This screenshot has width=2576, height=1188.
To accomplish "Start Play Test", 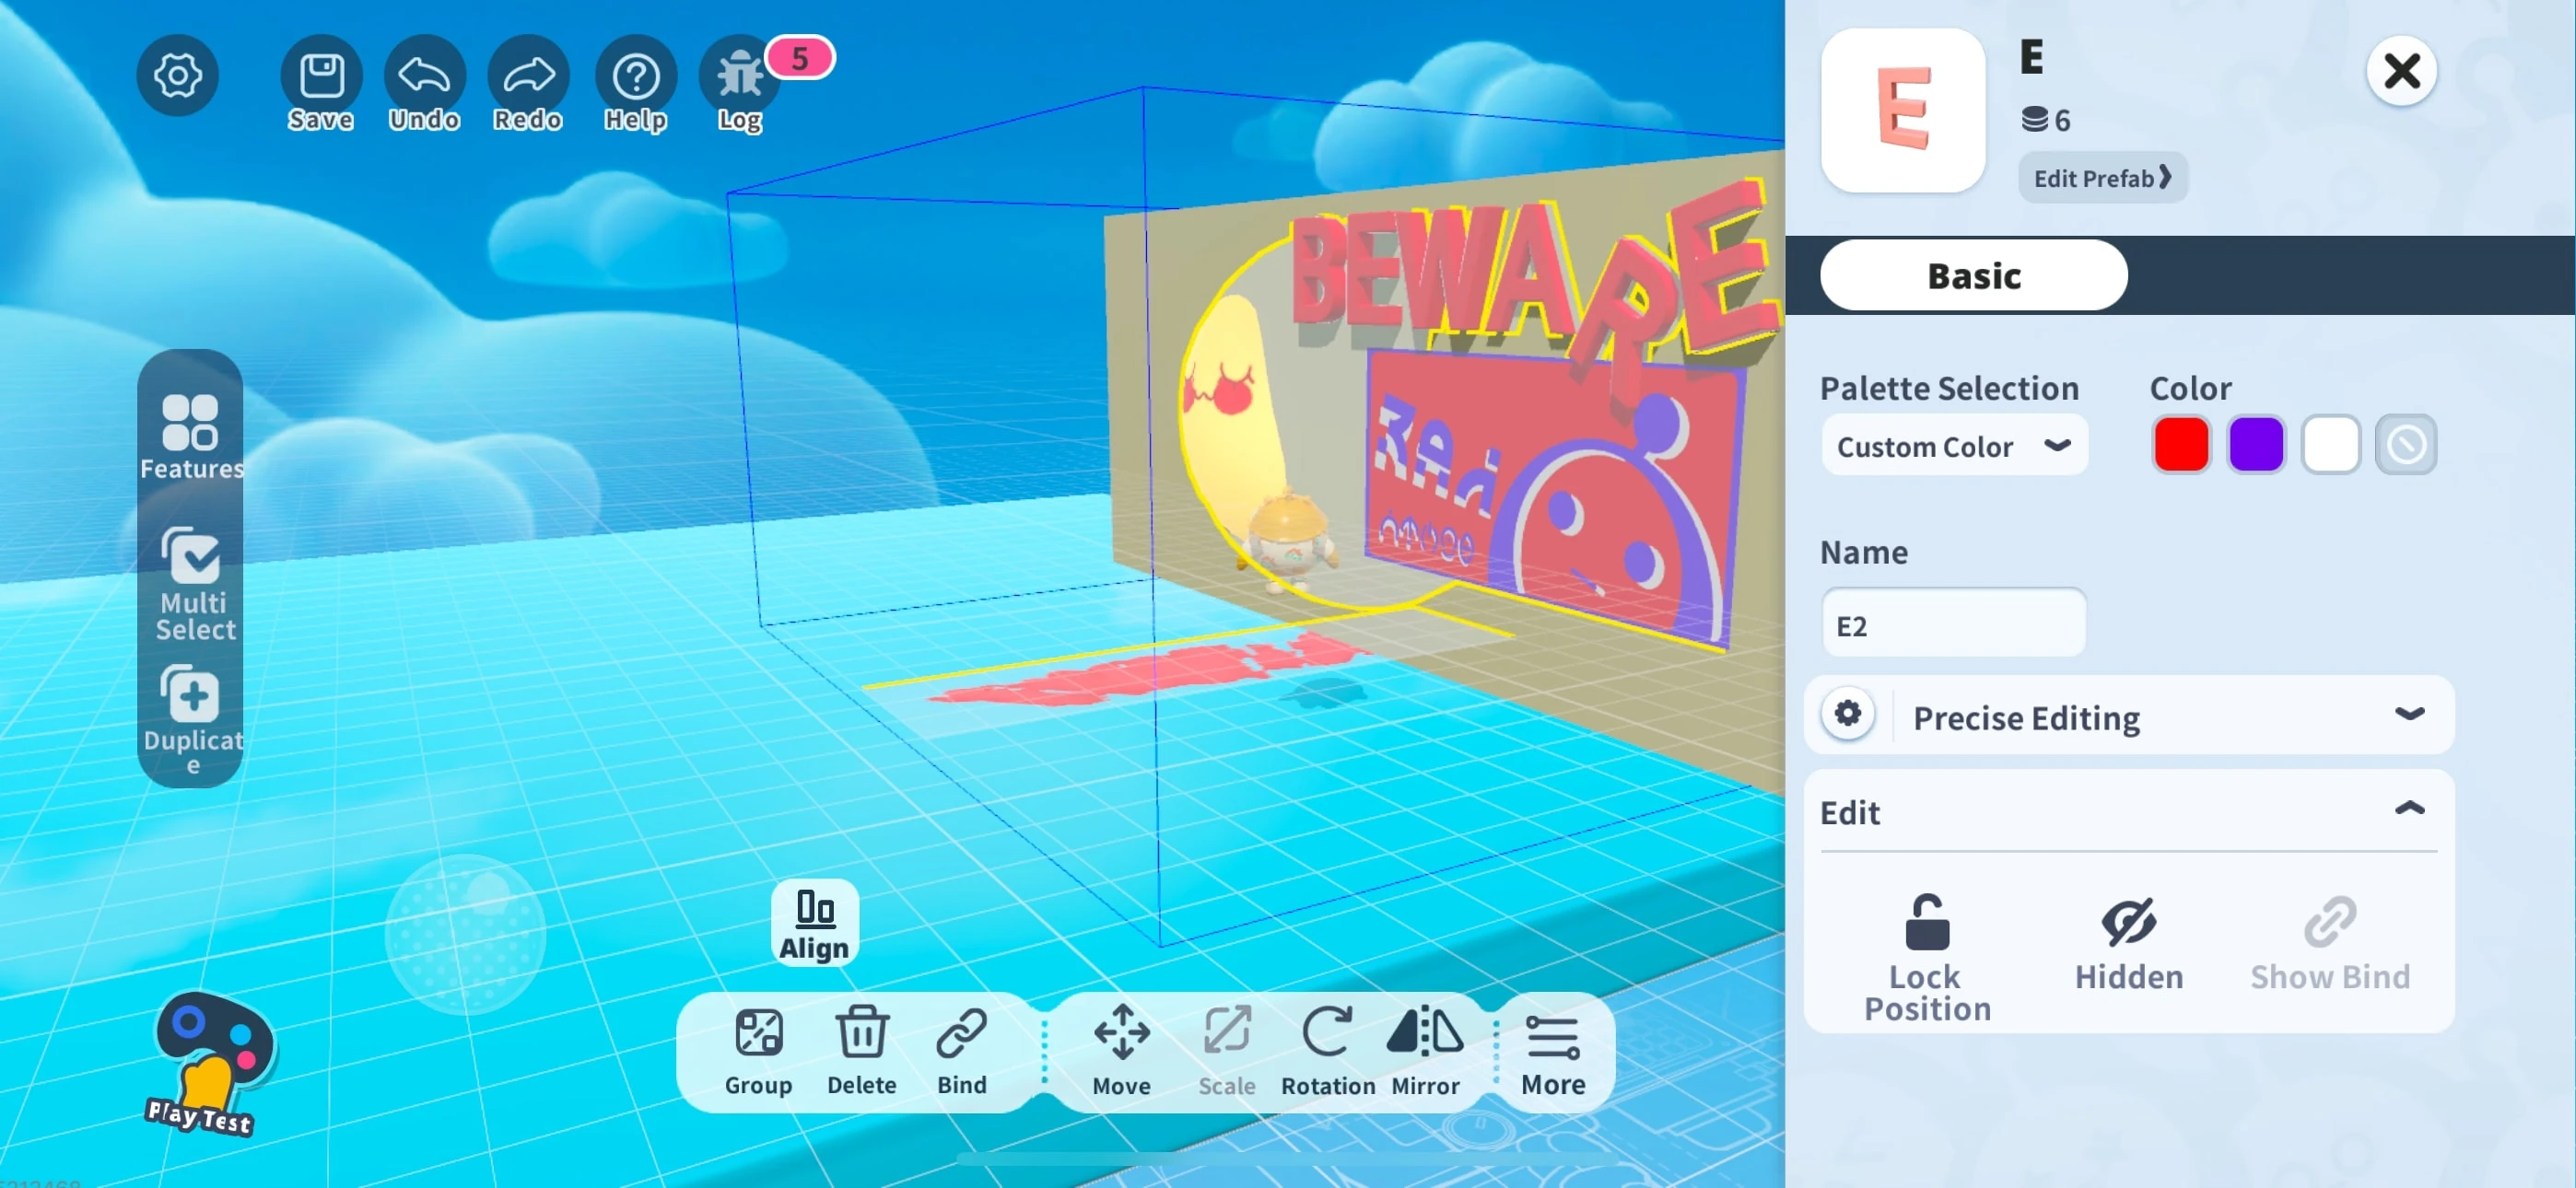I will point(207,1063).
